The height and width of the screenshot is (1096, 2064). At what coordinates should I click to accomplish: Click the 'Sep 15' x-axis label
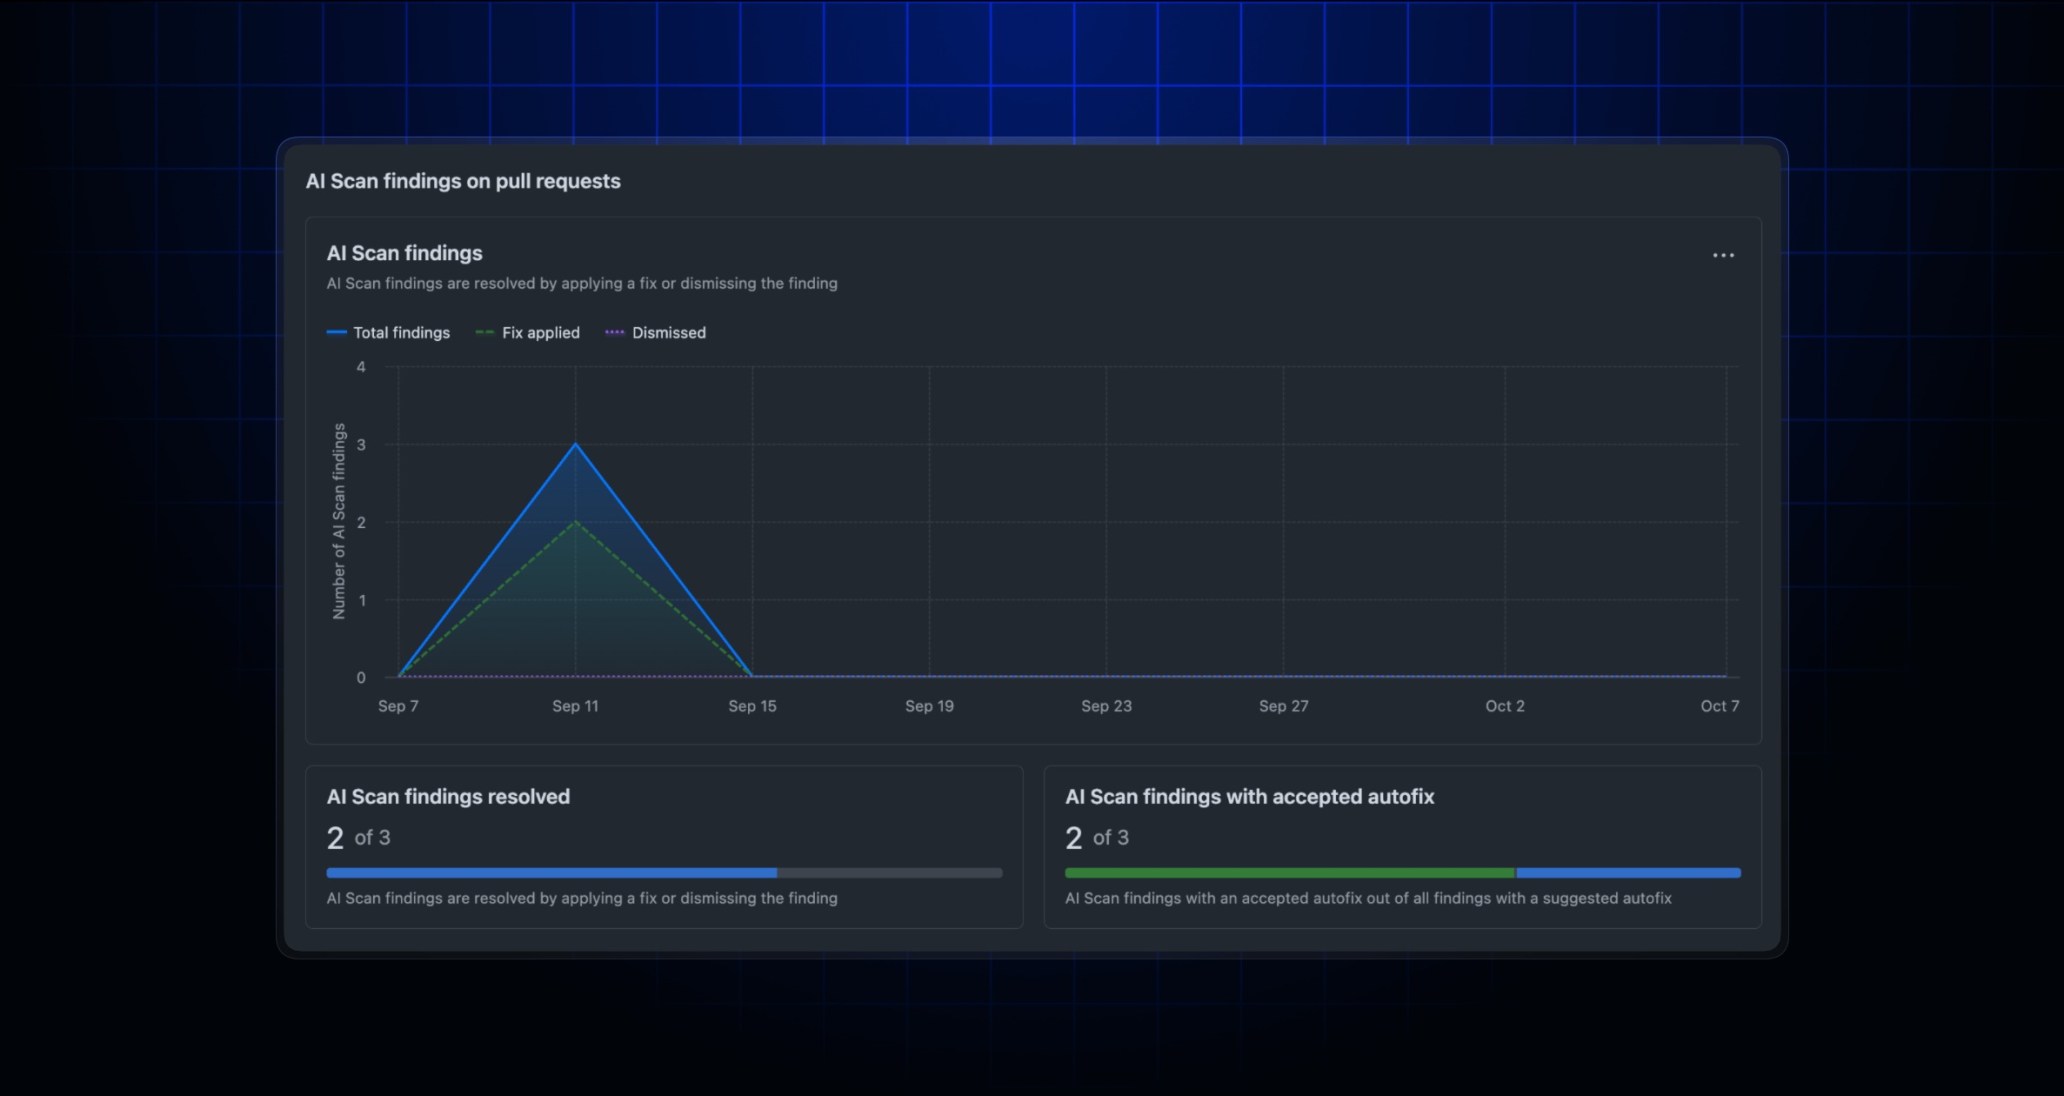coord(752,706)
